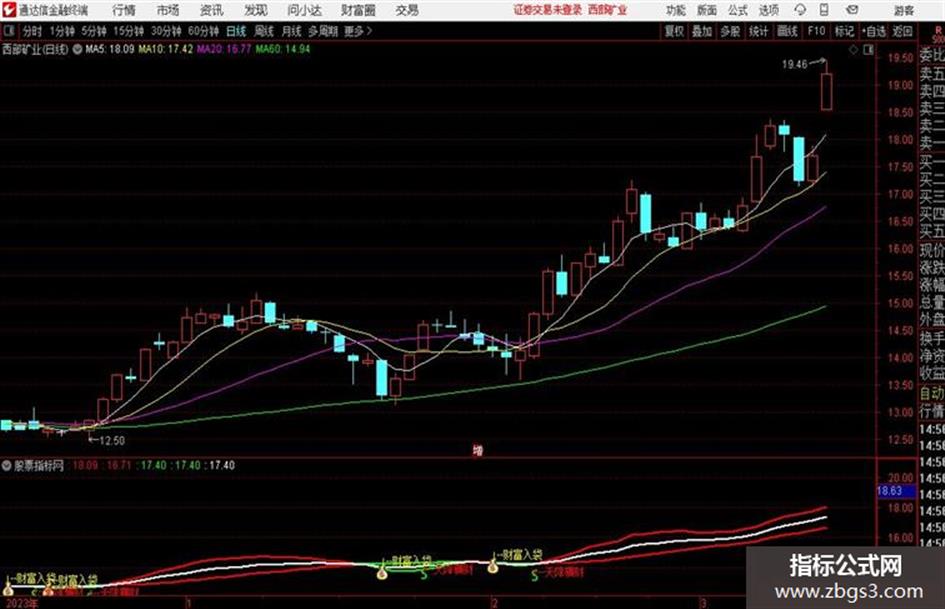945x609 pixels.
Task: Click the 增 marker under the chart
Action: click(478, 450)
